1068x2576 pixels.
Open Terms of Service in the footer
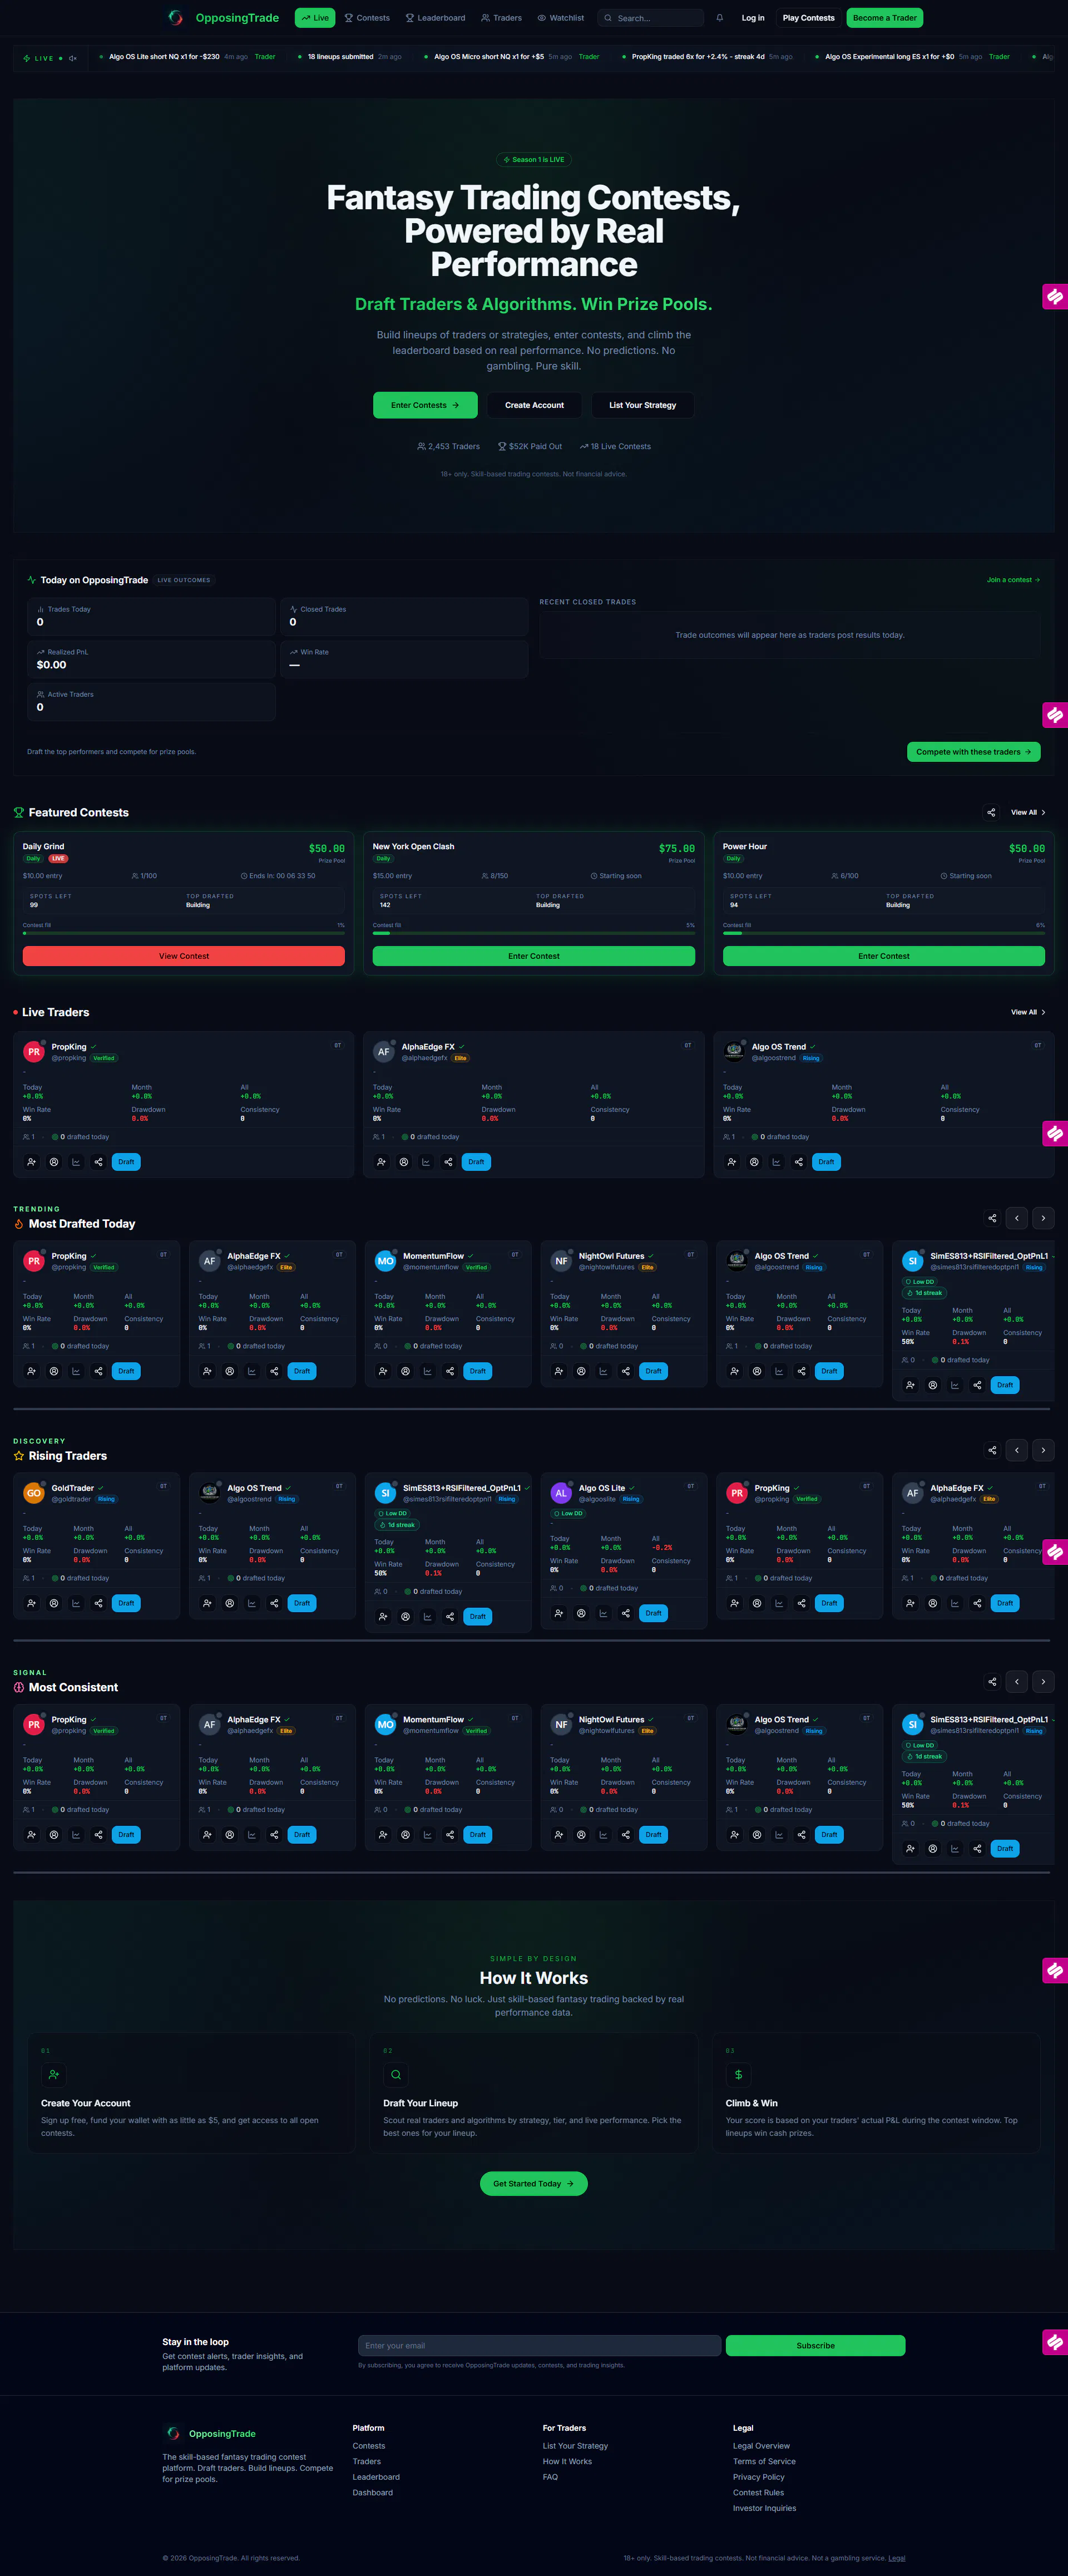[x=764, y=2462]
